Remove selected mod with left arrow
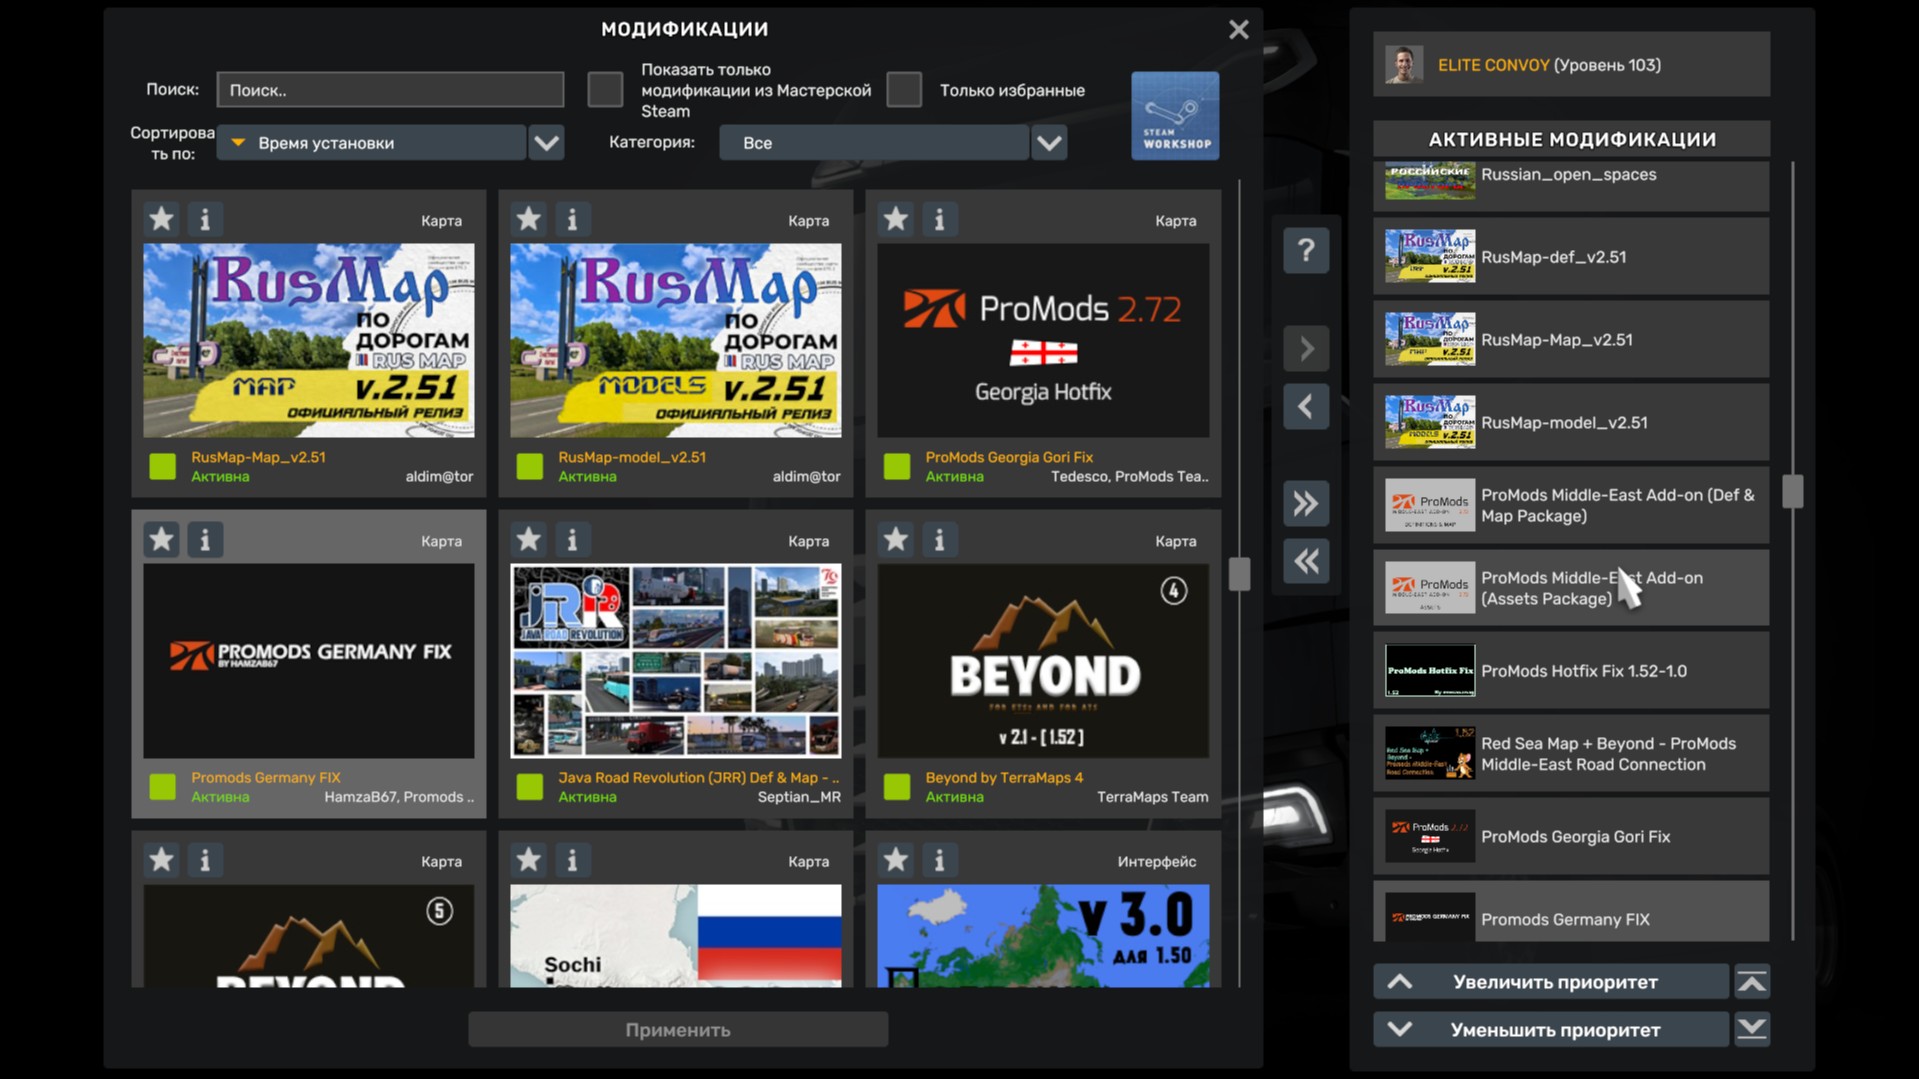Image resolution: width=1919 pixels, height=1079 pixels. point(1306,407)
